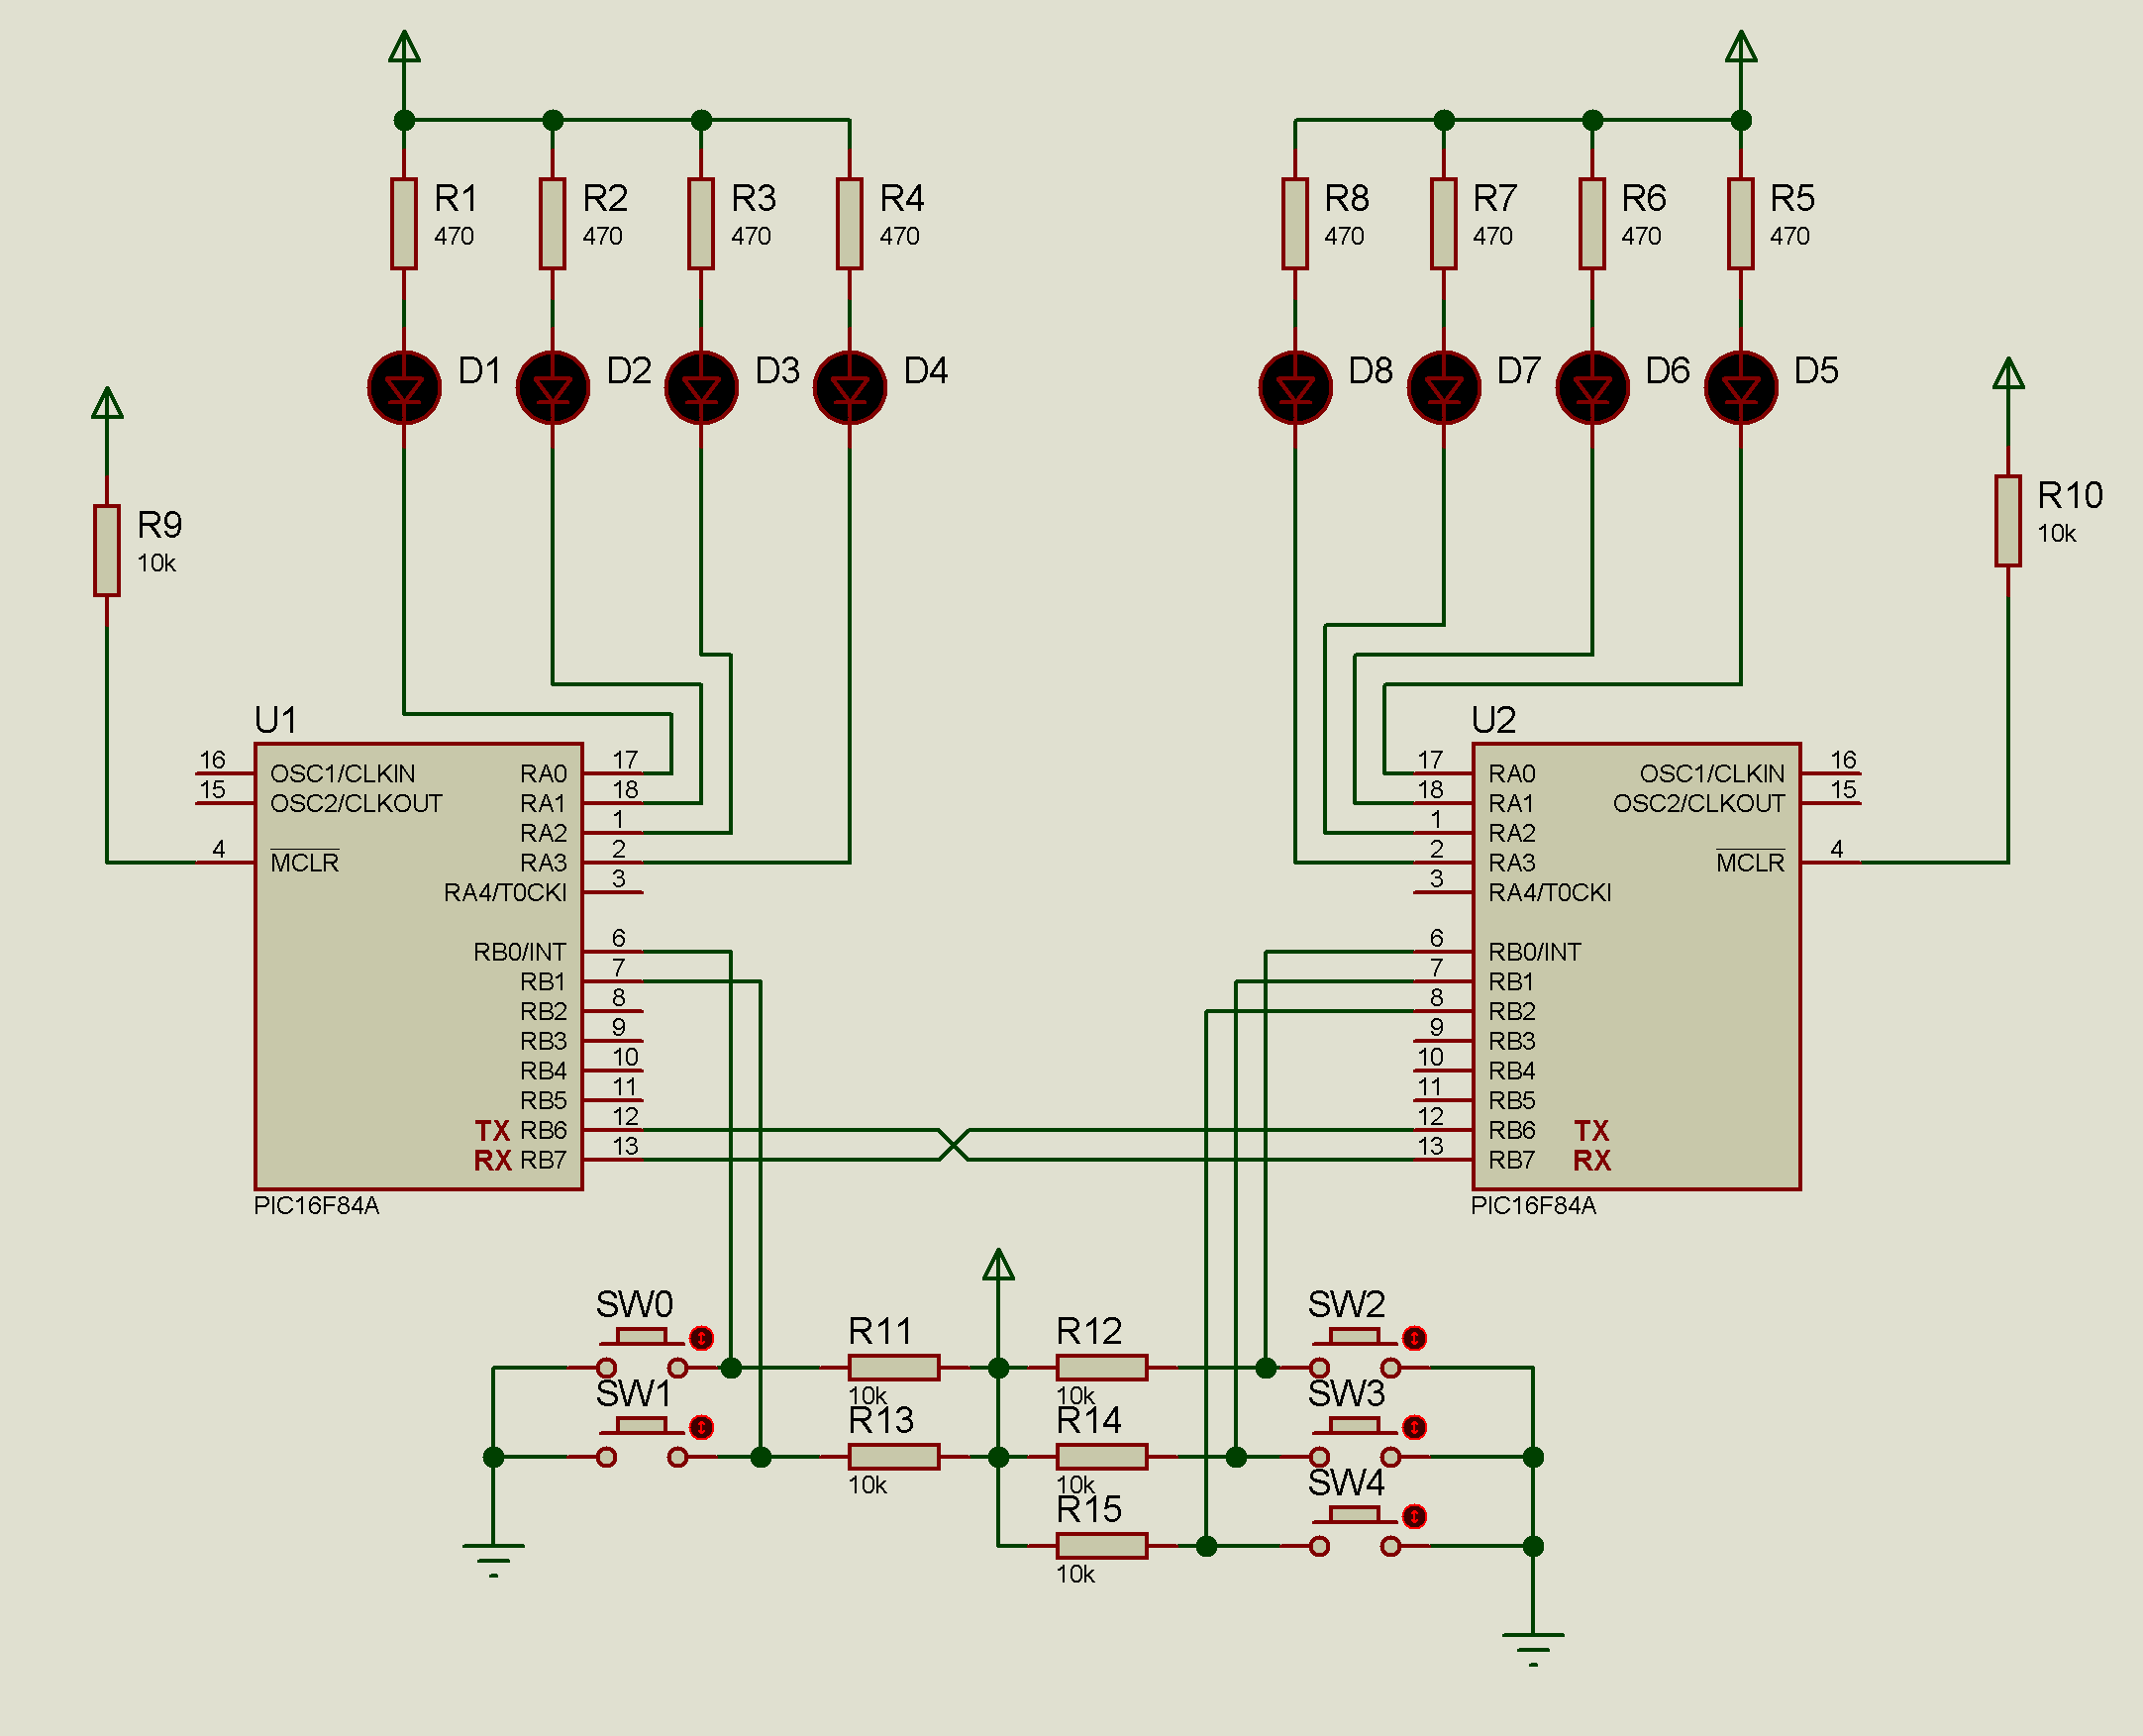Click power terminal above R10

click(x=2008, y=374)
